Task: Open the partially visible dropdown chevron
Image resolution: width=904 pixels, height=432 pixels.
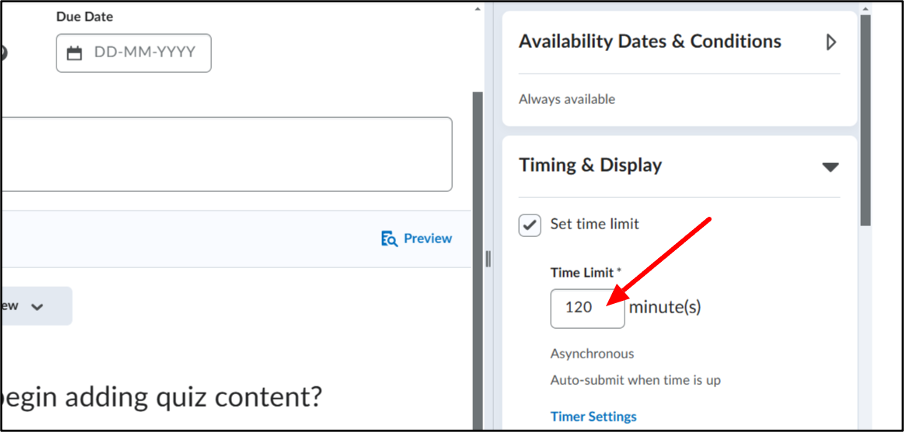Action: 37,307
